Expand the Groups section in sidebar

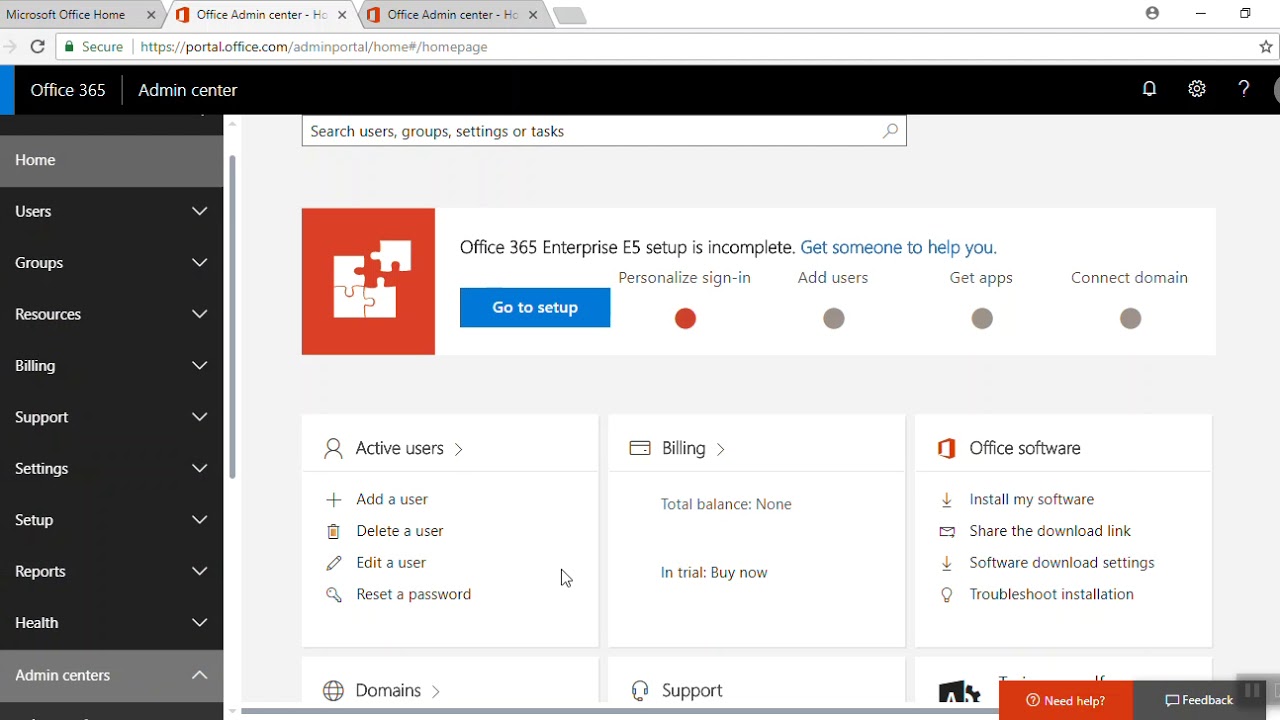[111, 263]
